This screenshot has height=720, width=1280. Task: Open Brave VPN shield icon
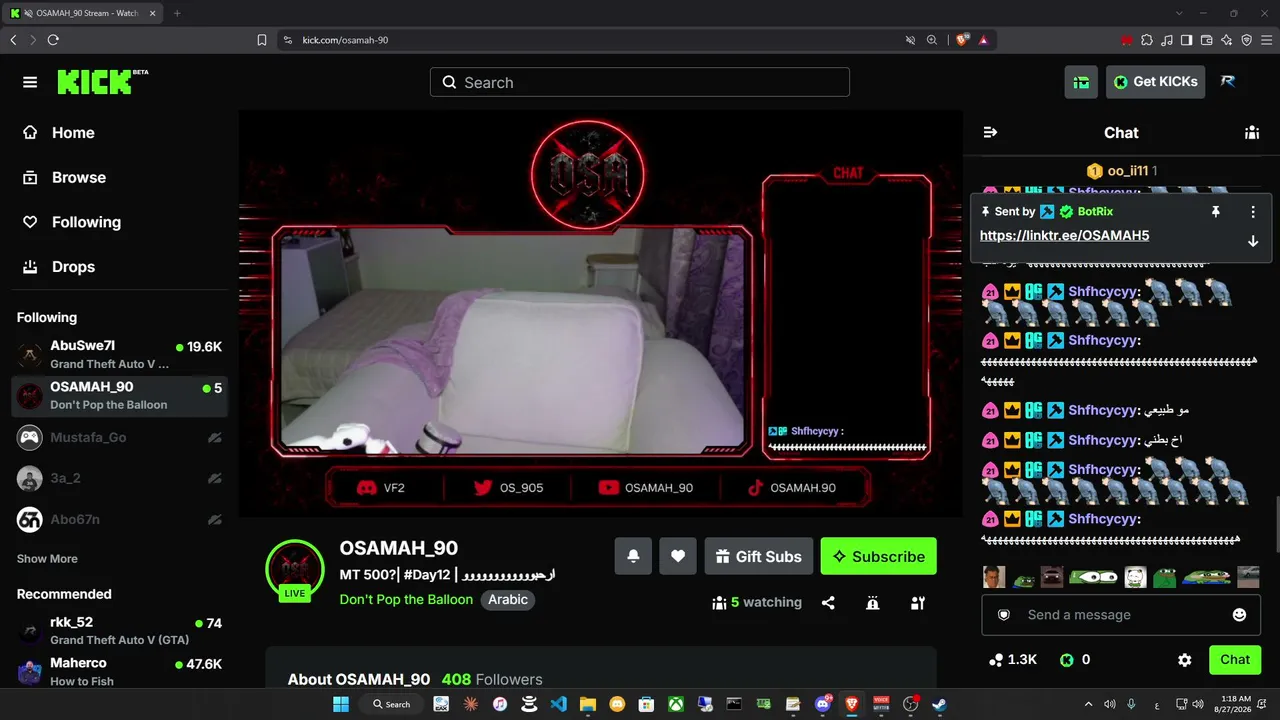tap(1247, 40)
